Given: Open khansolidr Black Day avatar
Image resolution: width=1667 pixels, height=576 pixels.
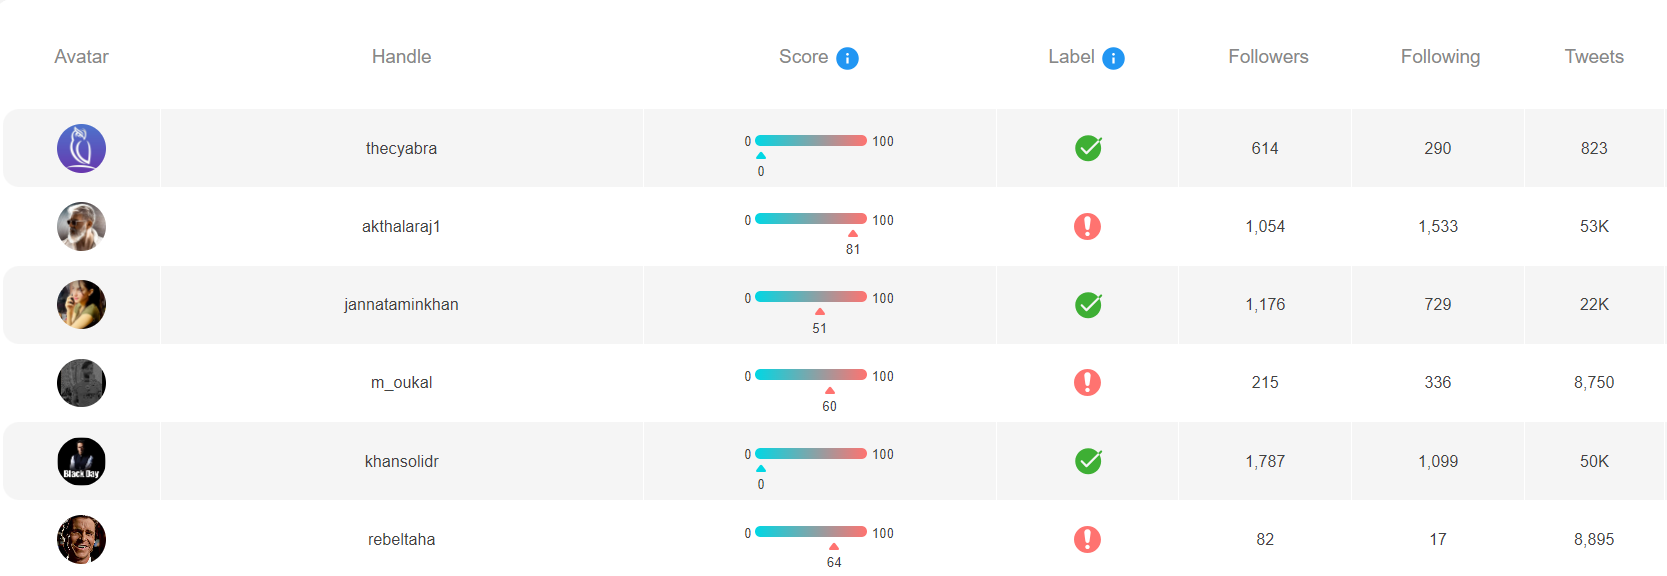Looking at the screenshot, I should click(81, 461).
